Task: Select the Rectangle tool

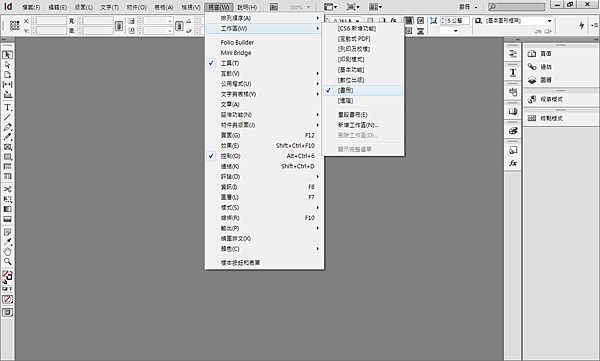Action: [x=7, y=157]
